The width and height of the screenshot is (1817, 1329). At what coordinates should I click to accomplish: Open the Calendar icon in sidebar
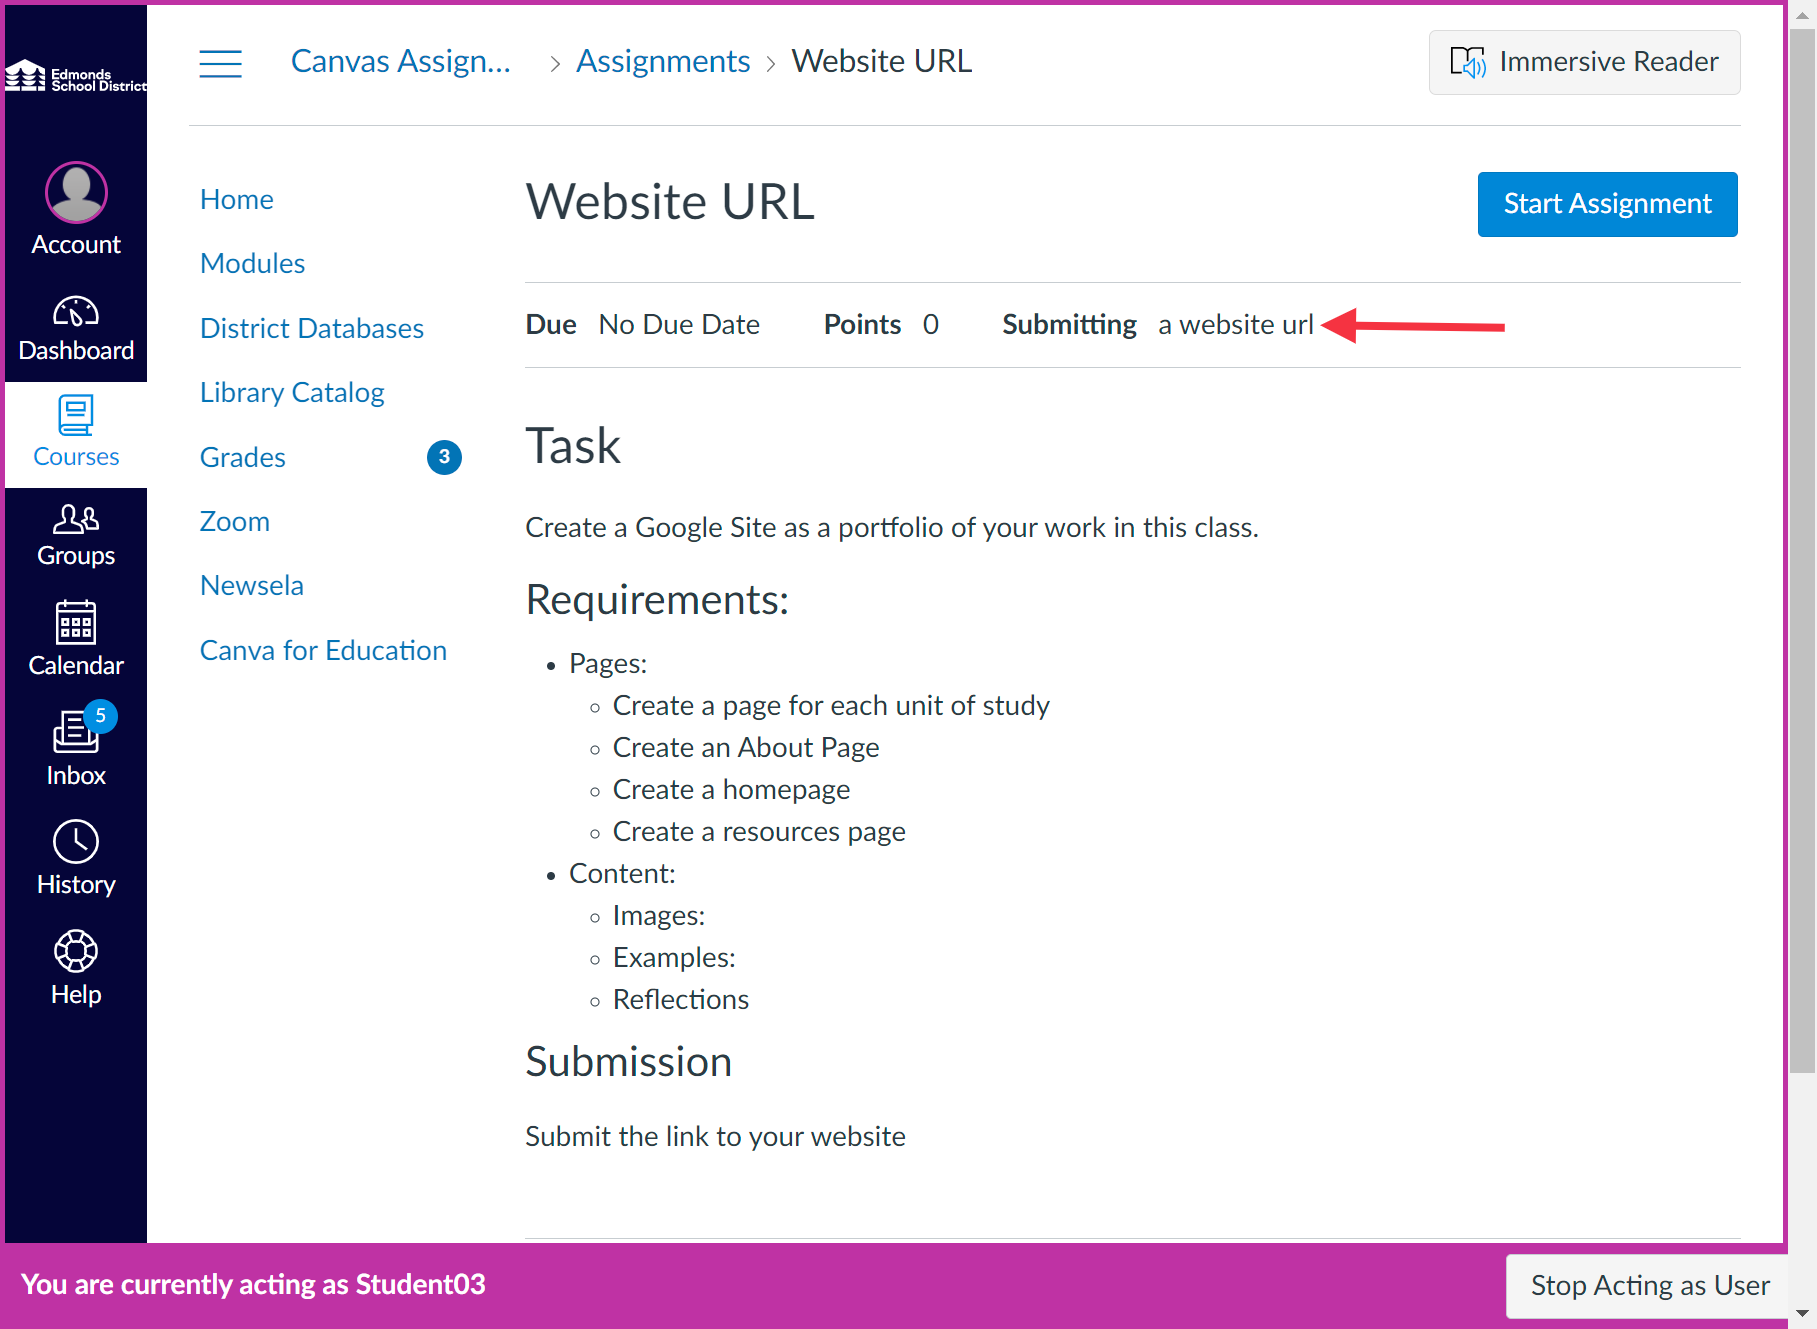76,622
